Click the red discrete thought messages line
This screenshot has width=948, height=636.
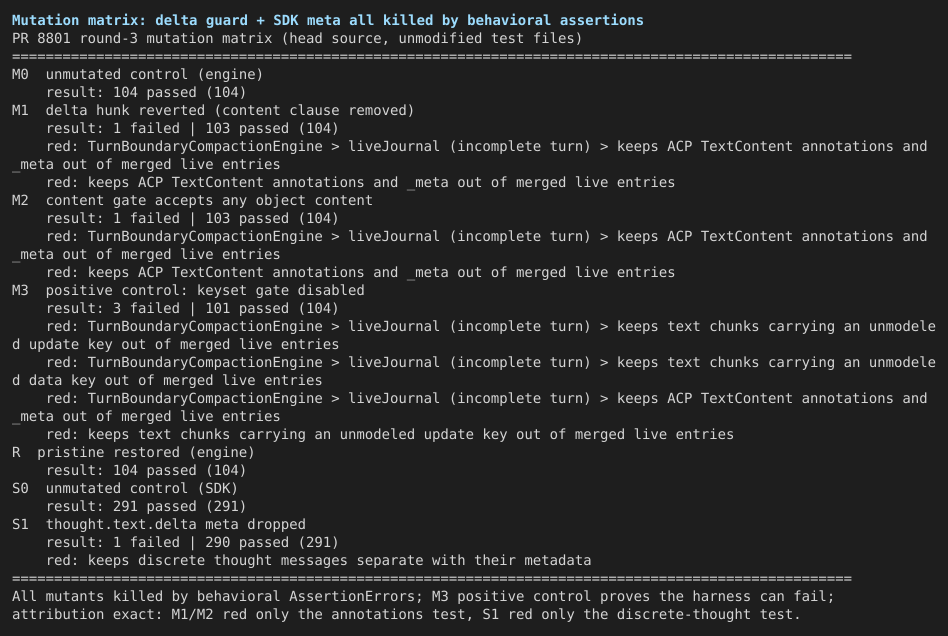click(319, 560)
